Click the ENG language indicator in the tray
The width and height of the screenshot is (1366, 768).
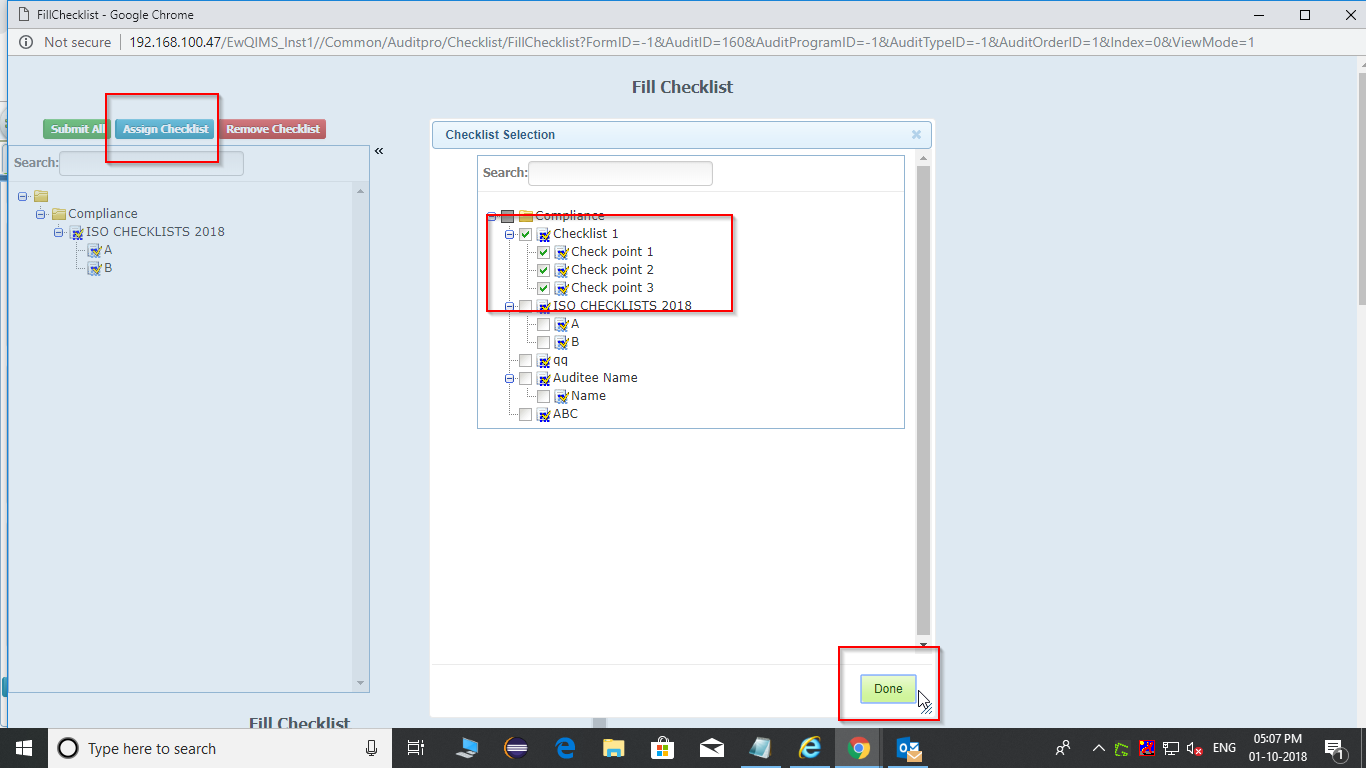click(x=1224, y=748)
